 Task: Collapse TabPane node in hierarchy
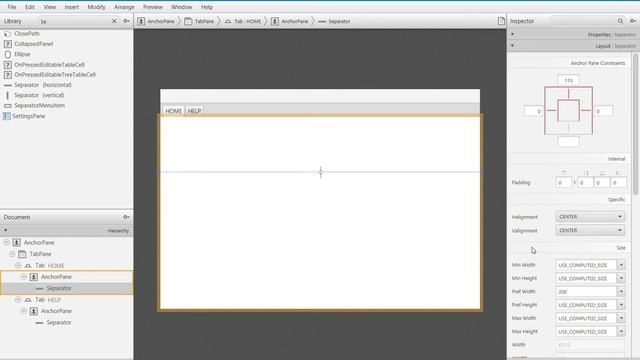12,254
